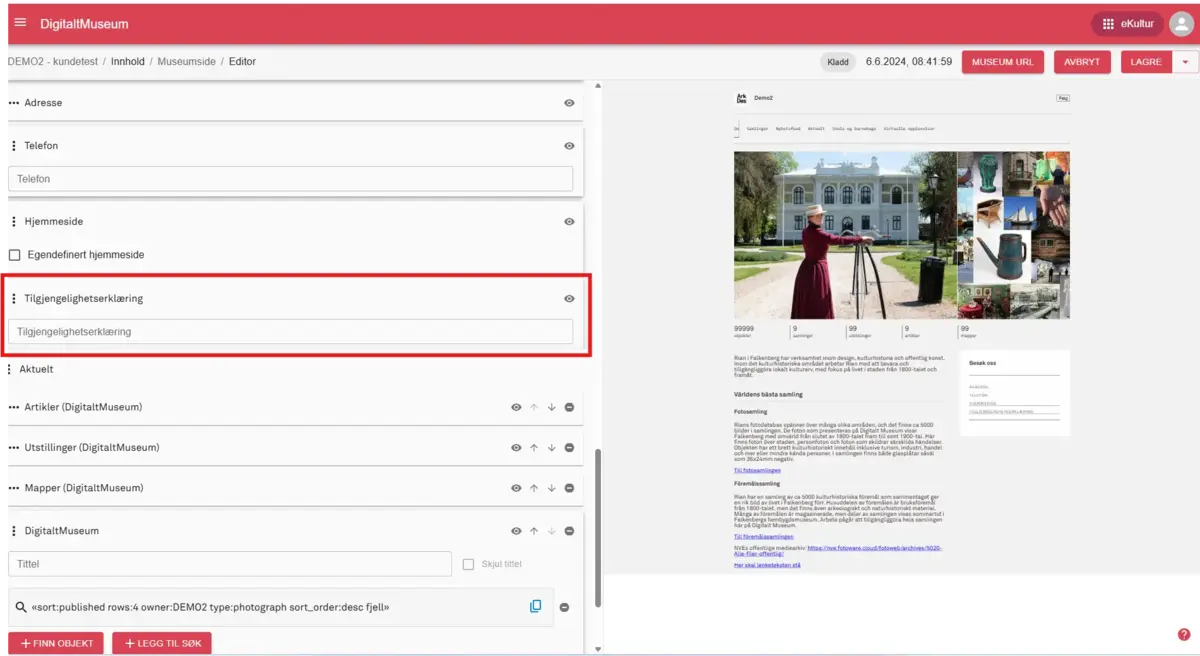Toggle visibility of Tilgjengelighetserklæring section
1200x656 pixels.
click(569, 298)
